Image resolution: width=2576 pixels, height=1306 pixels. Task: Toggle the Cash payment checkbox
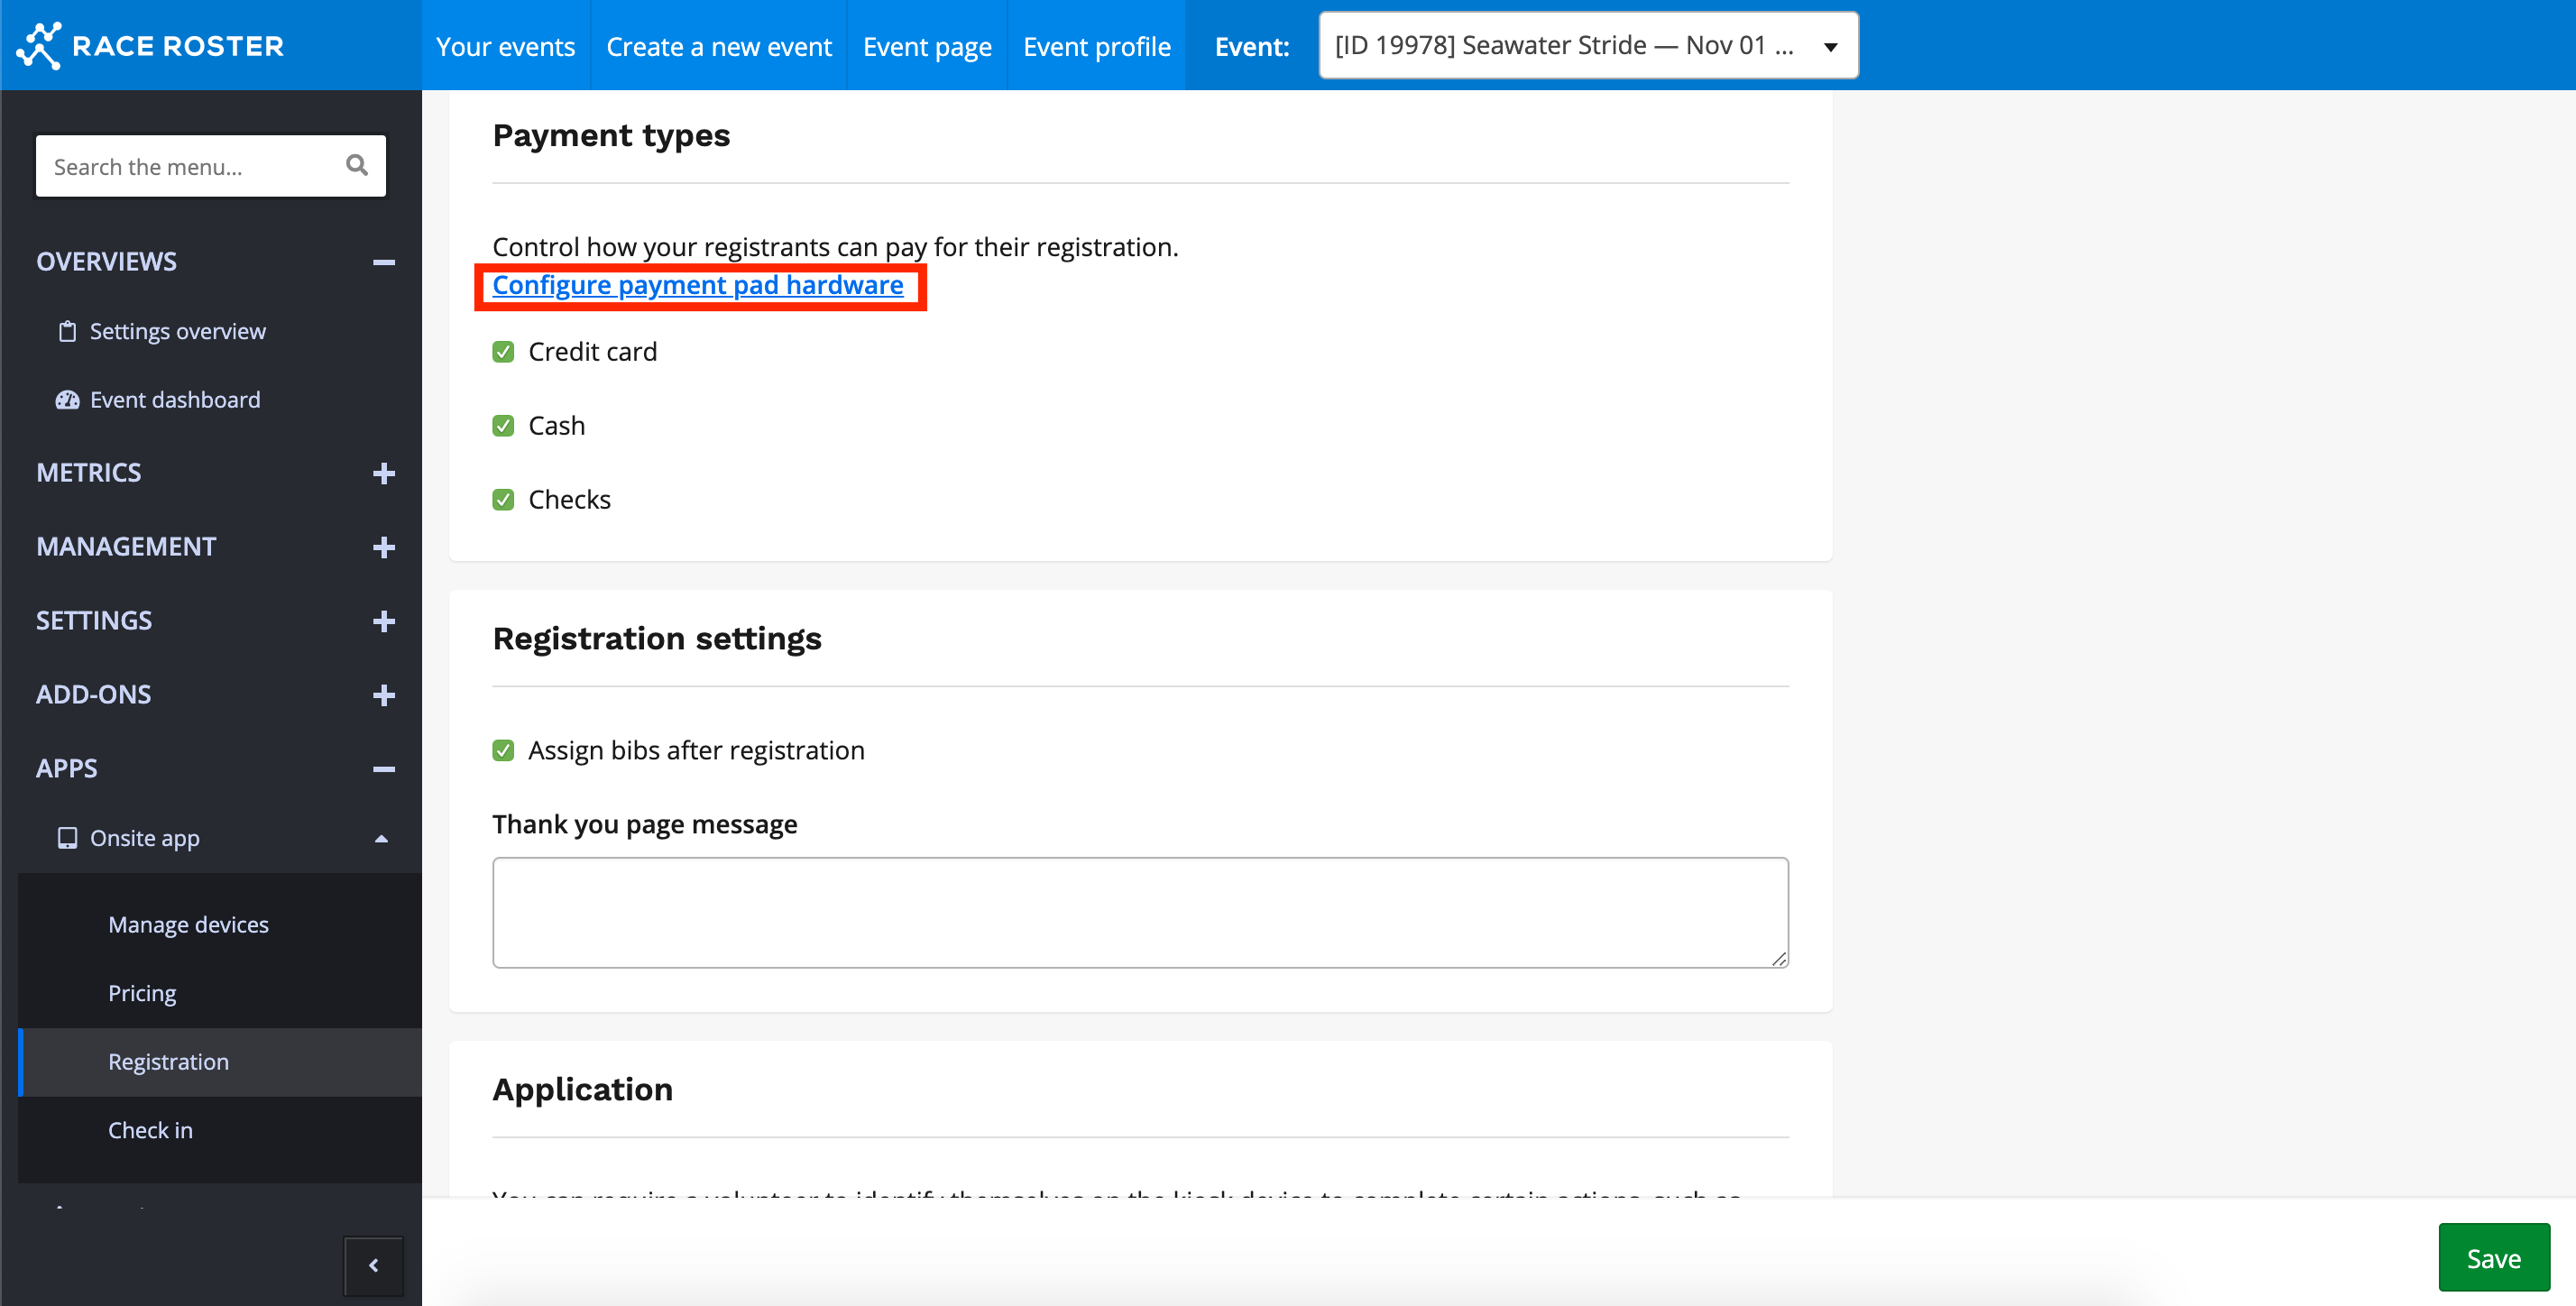coord(503,426)
